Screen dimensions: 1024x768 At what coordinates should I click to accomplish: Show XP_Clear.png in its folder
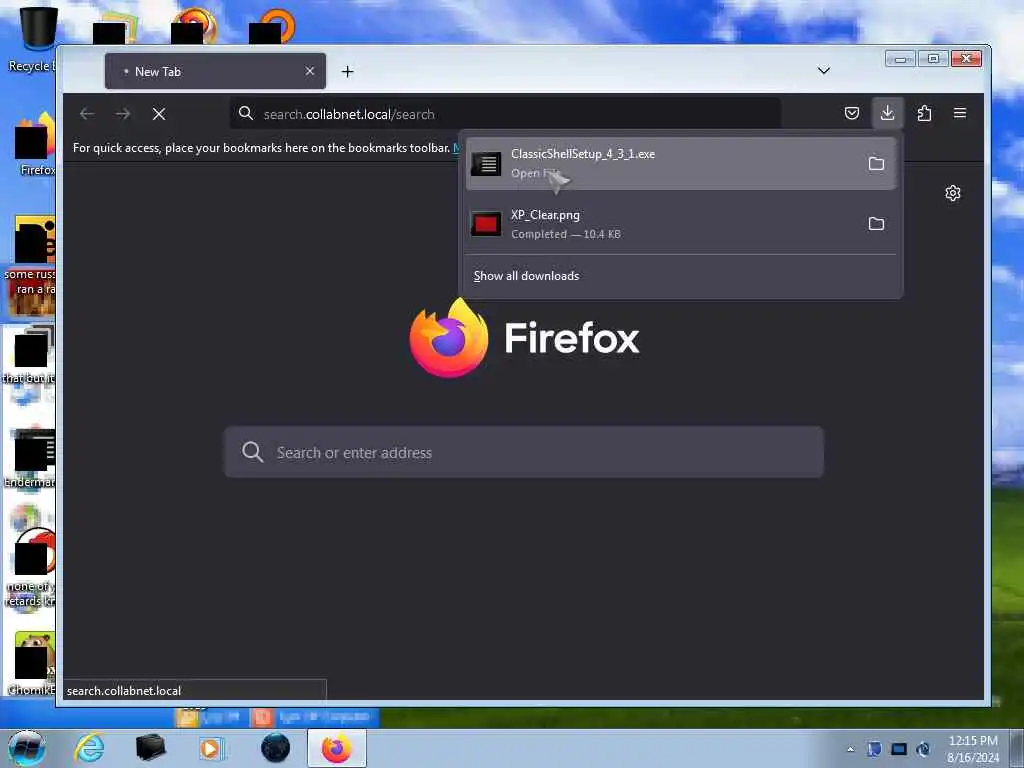point(876,224)
